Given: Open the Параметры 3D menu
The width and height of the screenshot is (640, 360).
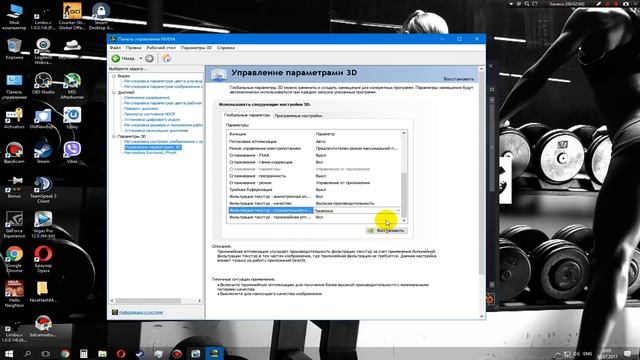Looking at the screenshot, I should coord(196,48).
